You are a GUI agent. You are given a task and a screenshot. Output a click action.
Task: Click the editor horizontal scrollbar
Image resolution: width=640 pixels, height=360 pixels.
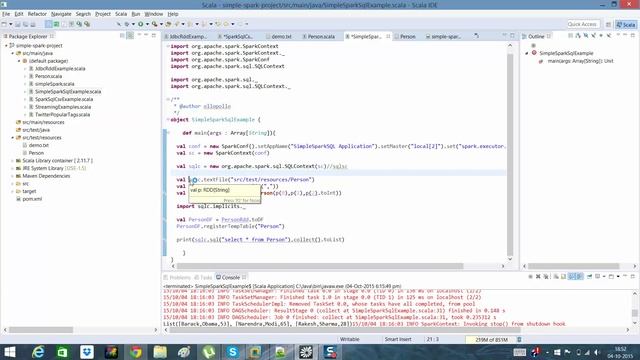[x=320, y=266]
